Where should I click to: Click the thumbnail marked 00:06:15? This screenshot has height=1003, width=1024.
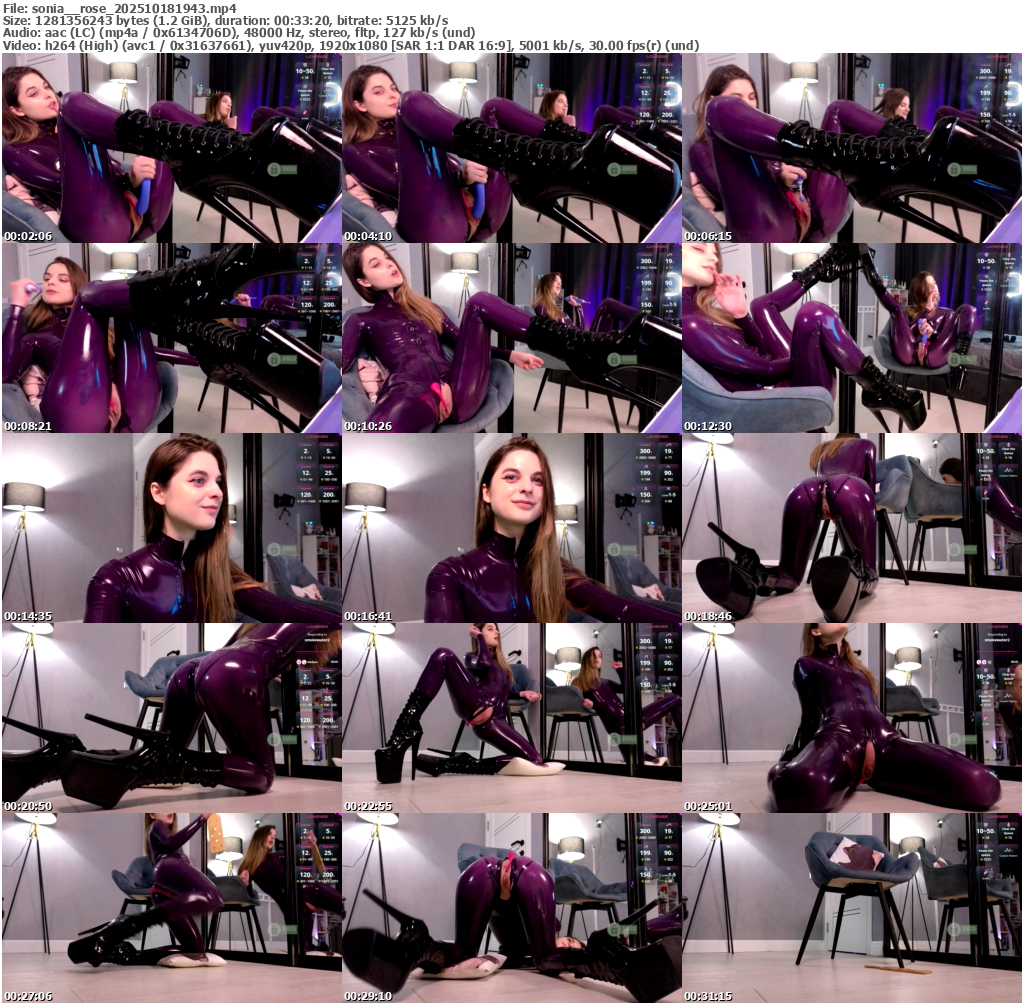coord(851,148)
